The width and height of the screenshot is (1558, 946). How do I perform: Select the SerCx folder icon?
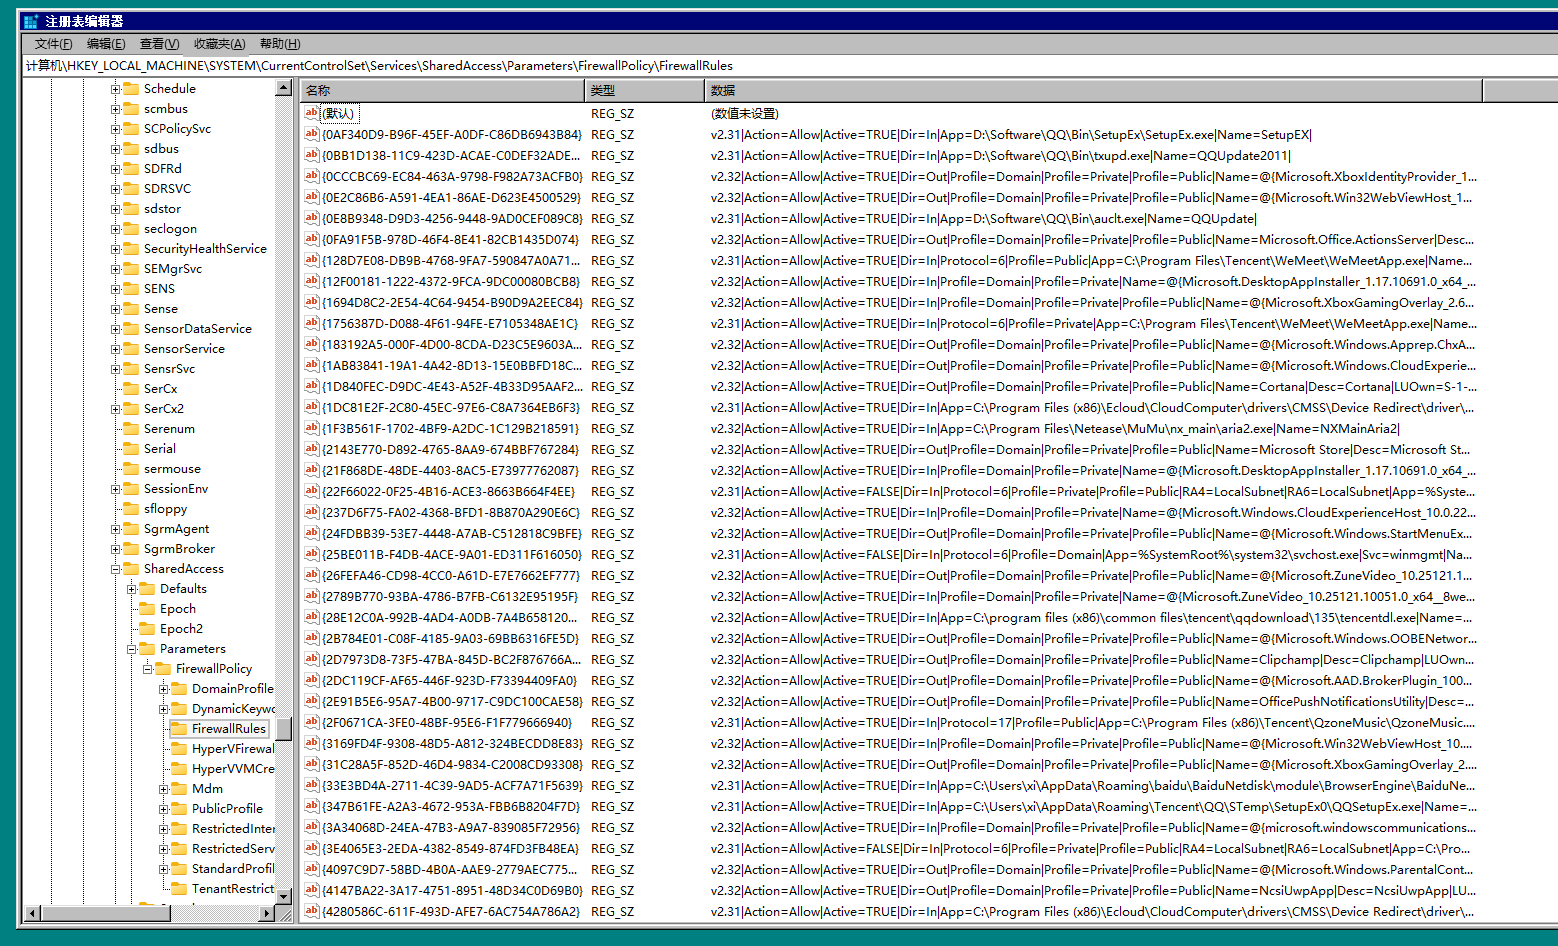[131, 389]
